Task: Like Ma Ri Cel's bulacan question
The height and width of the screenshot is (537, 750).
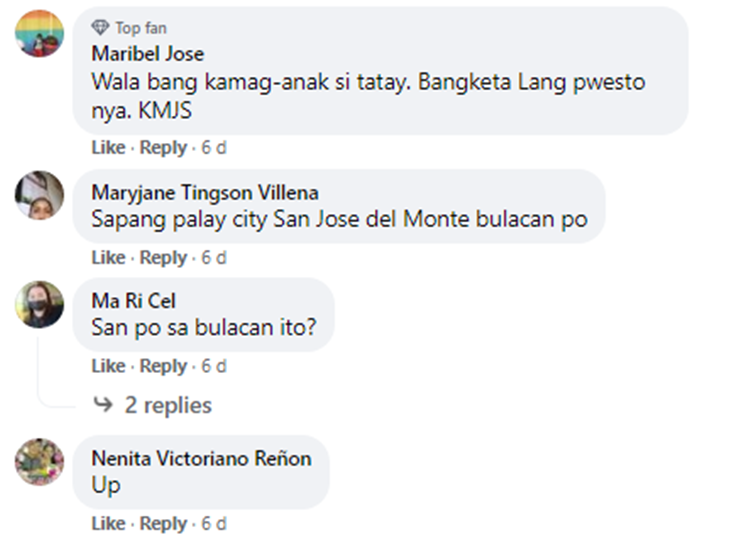Action: [x=109, y=366]
